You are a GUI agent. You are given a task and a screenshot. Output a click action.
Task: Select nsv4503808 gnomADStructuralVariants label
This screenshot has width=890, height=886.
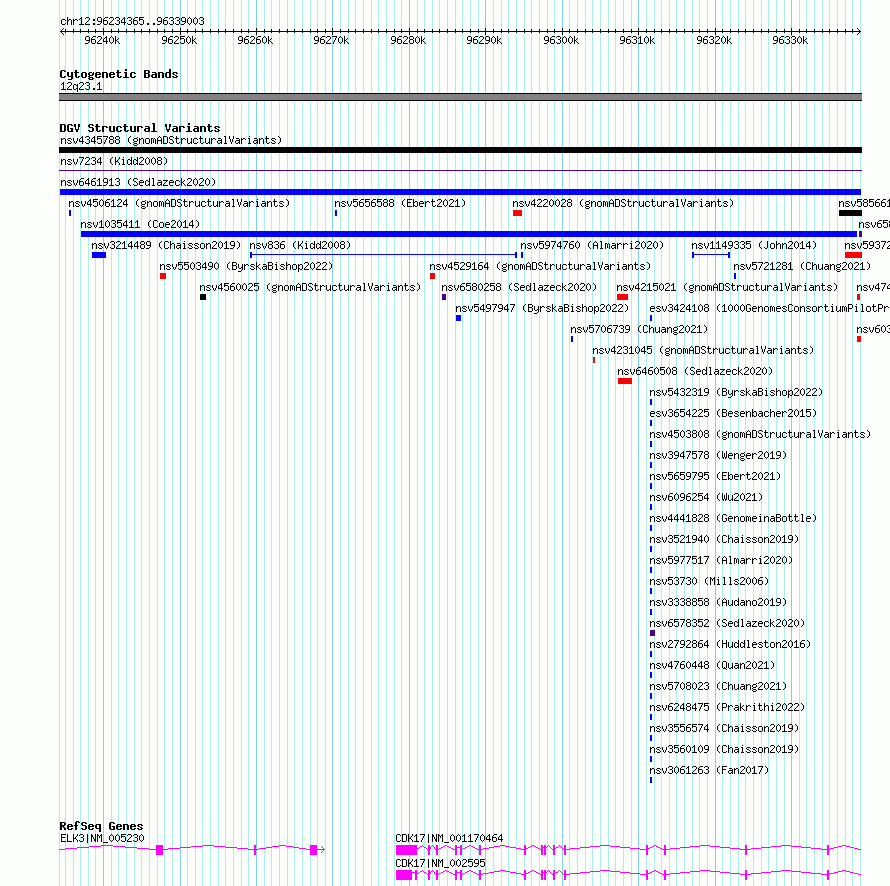point(760,434)
